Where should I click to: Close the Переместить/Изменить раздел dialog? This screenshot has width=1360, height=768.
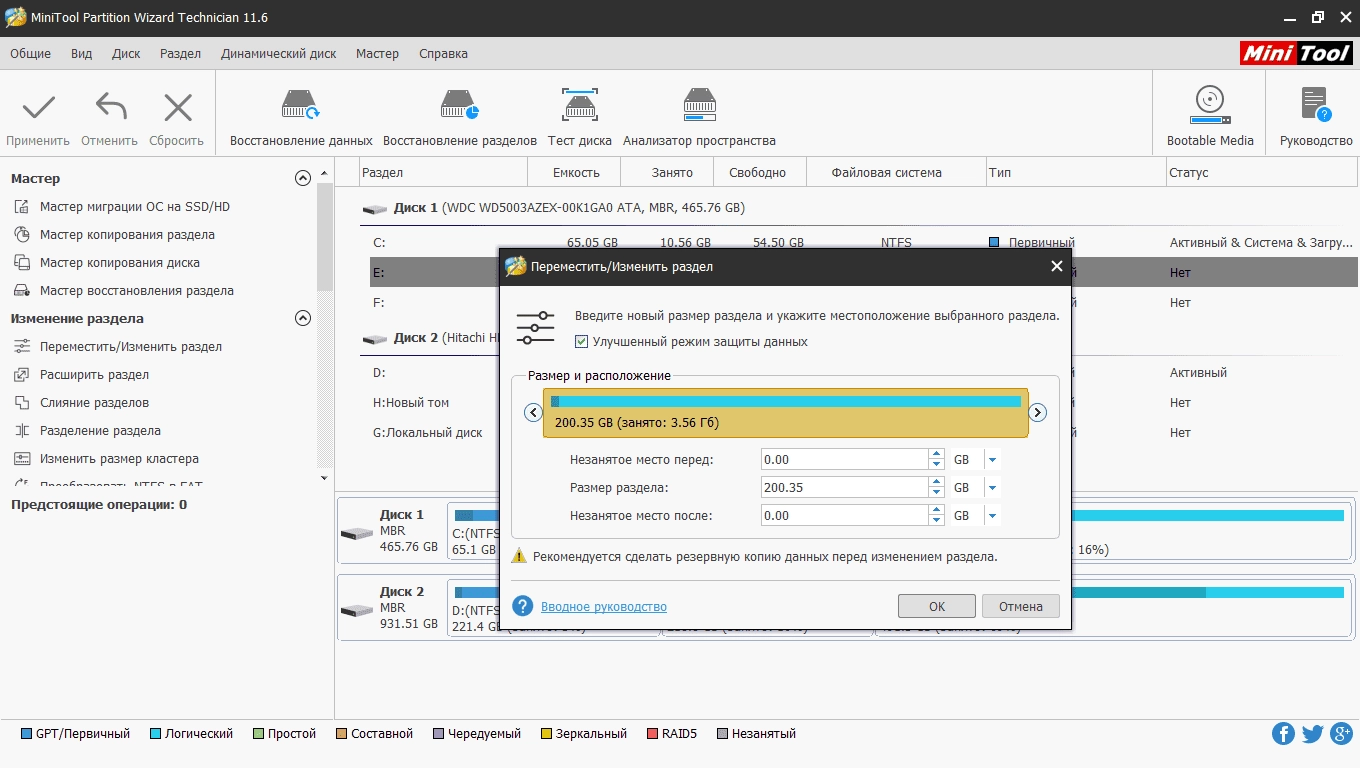click(x=1056, y=266)
